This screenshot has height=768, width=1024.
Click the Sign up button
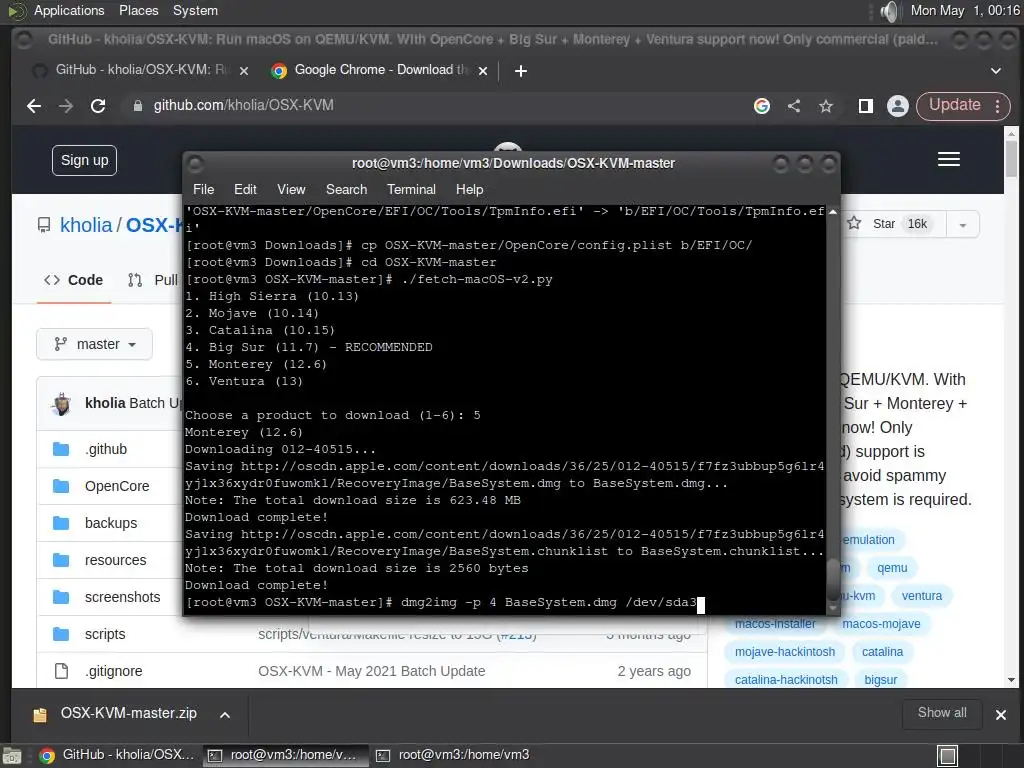point(84,161)
